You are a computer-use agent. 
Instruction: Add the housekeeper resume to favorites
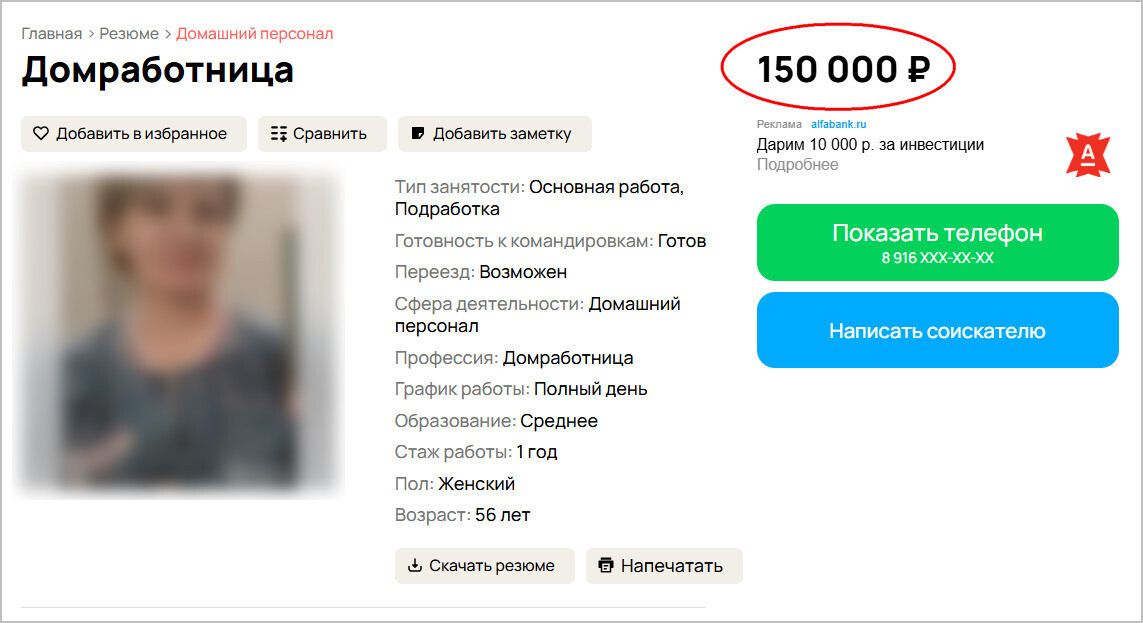pyautogui.click(x=134, y=134)
